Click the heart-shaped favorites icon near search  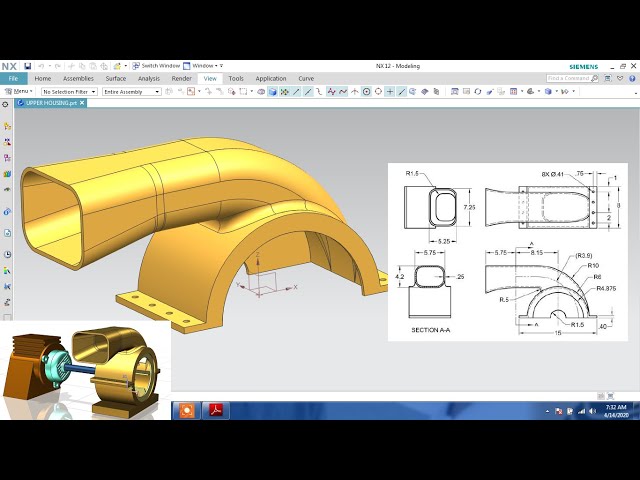[x=620, y=78]
